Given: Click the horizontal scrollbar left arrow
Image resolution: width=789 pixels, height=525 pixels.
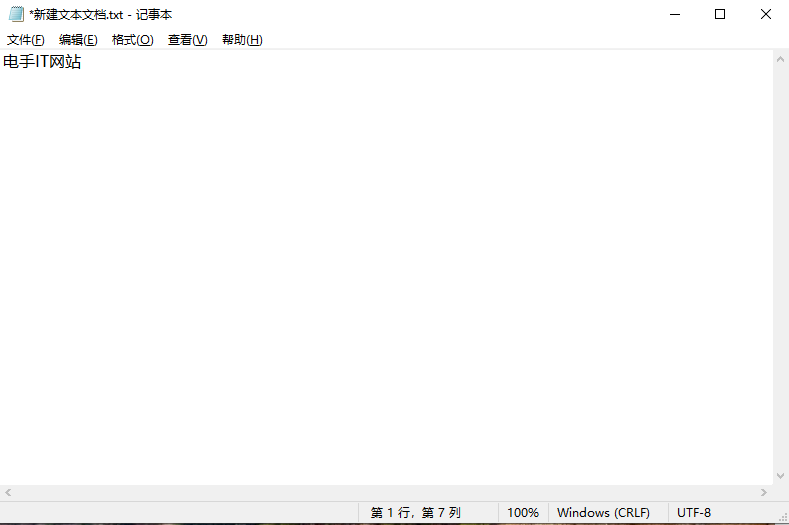Looking at the screenshot, I should tap(8, 493).
